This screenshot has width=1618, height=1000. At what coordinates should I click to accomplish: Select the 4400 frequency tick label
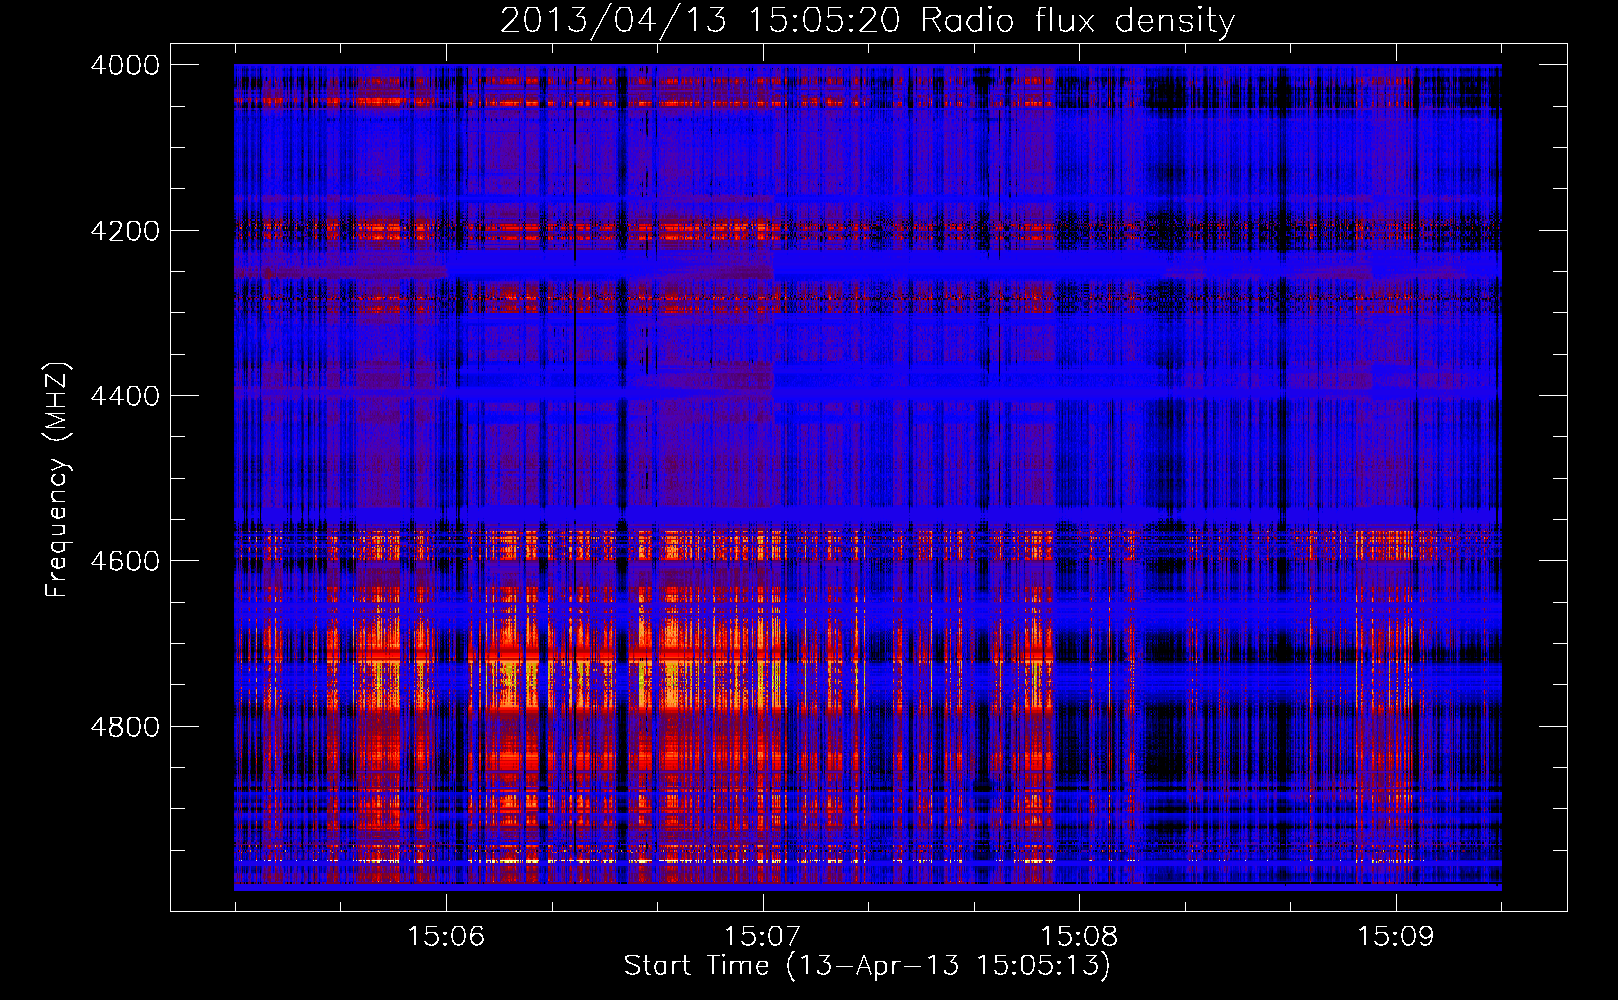coord(125,396)
